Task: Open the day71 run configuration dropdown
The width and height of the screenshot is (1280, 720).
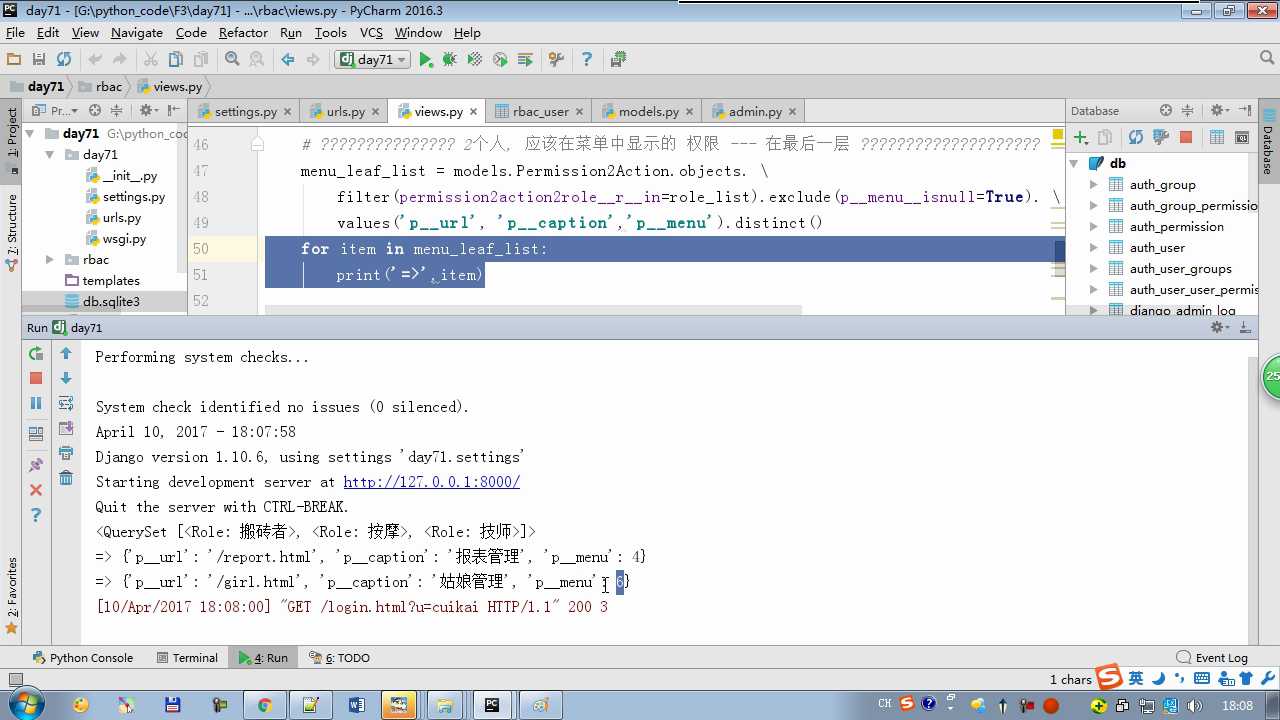Action: [374, 60]
